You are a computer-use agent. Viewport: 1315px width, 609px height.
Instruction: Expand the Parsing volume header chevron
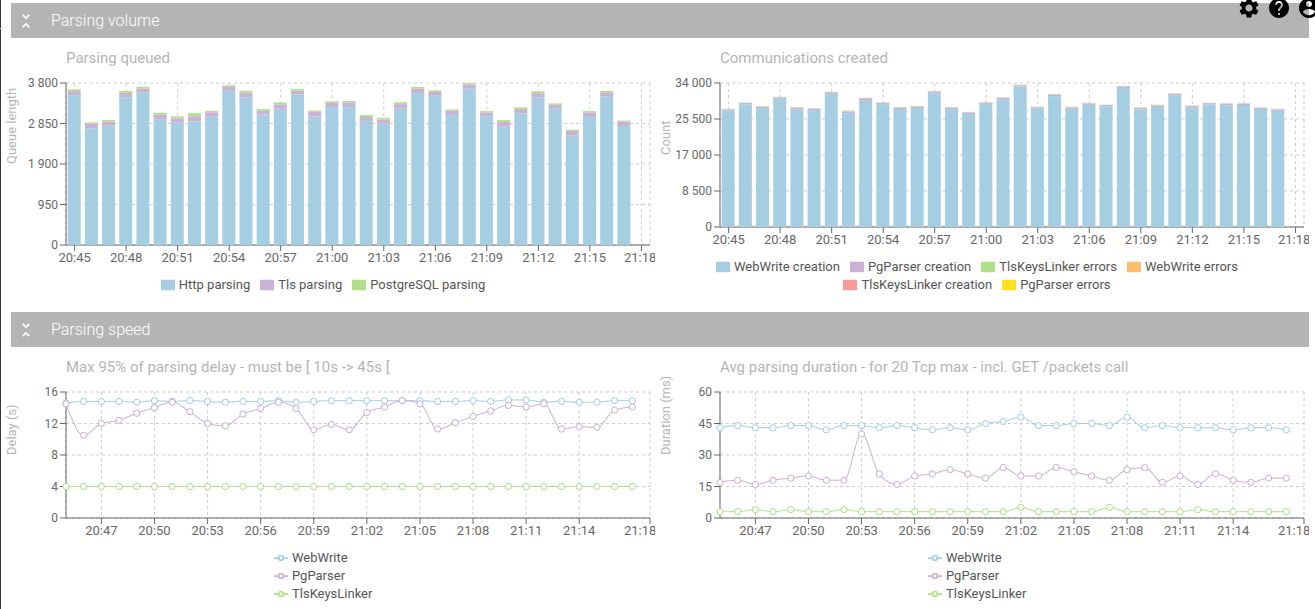(24, 19)
